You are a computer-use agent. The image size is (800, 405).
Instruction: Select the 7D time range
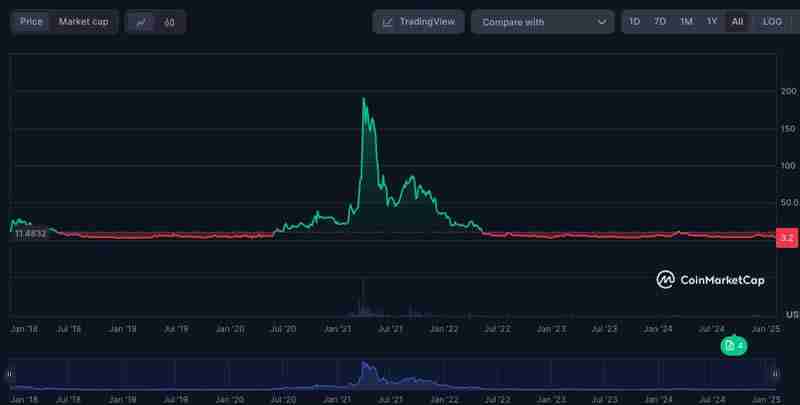tap(660, 21)
